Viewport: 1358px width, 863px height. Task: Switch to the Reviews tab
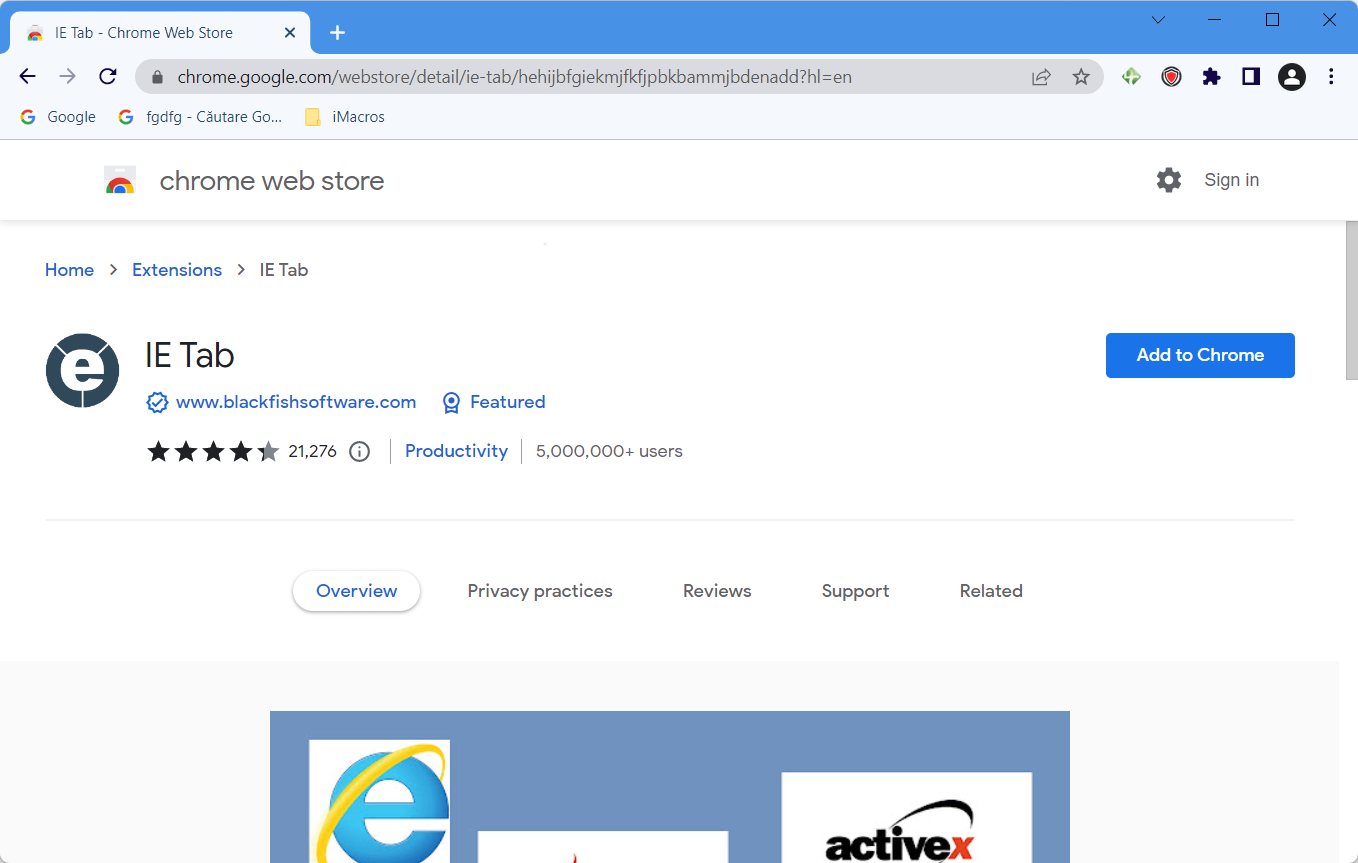tap(717, 591)
